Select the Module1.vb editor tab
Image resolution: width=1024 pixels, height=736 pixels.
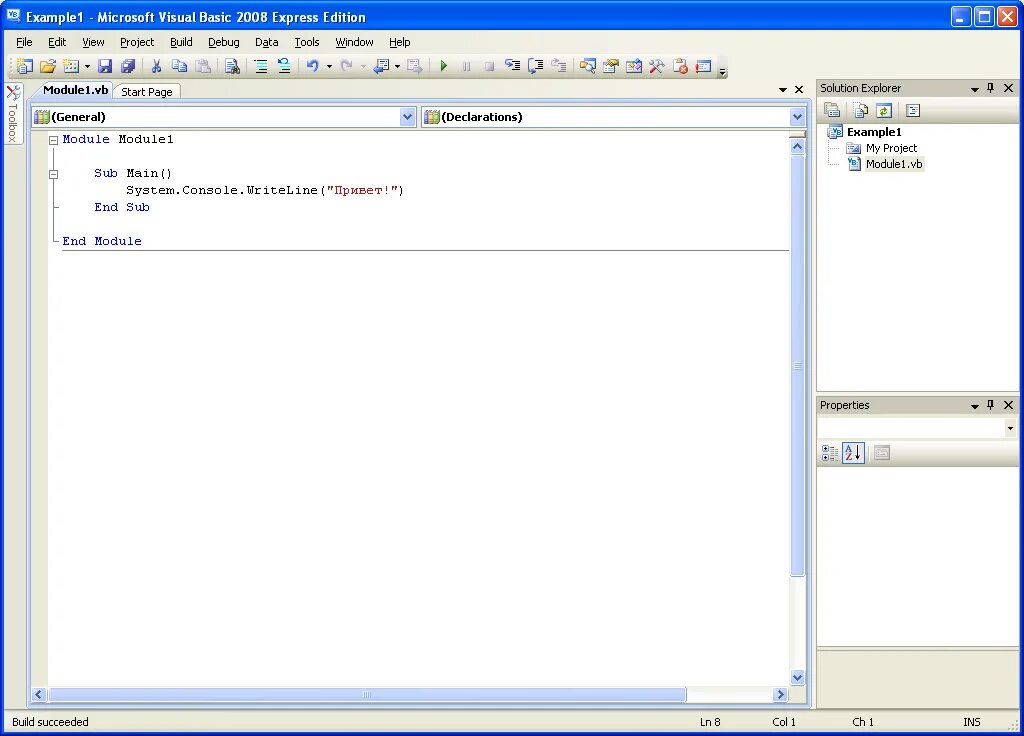click(75, 90)
